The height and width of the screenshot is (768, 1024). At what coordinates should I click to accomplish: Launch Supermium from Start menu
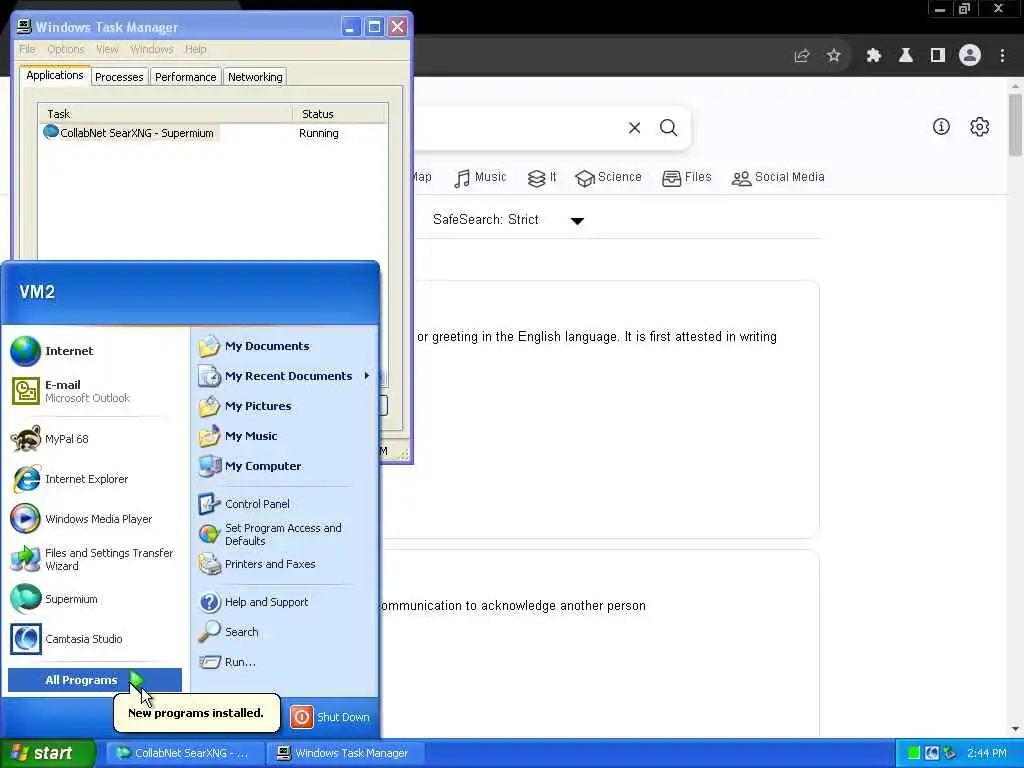tap(54, 599)
